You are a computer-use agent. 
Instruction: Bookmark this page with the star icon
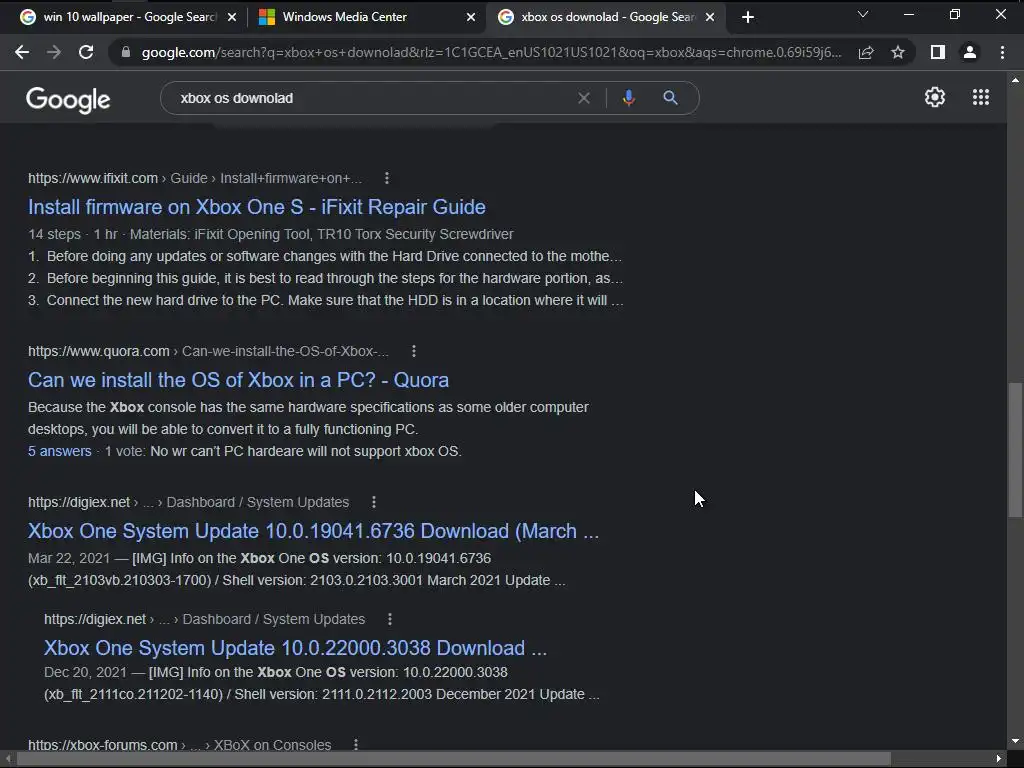pyautogui.click(x=898, y=52)
